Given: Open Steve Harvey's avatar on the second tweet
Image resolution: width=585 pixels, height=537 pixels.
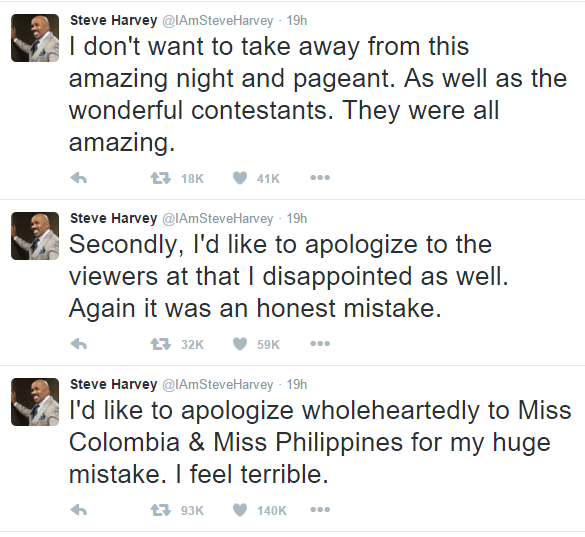Looking at the screenshot, I should click(35, 236).
